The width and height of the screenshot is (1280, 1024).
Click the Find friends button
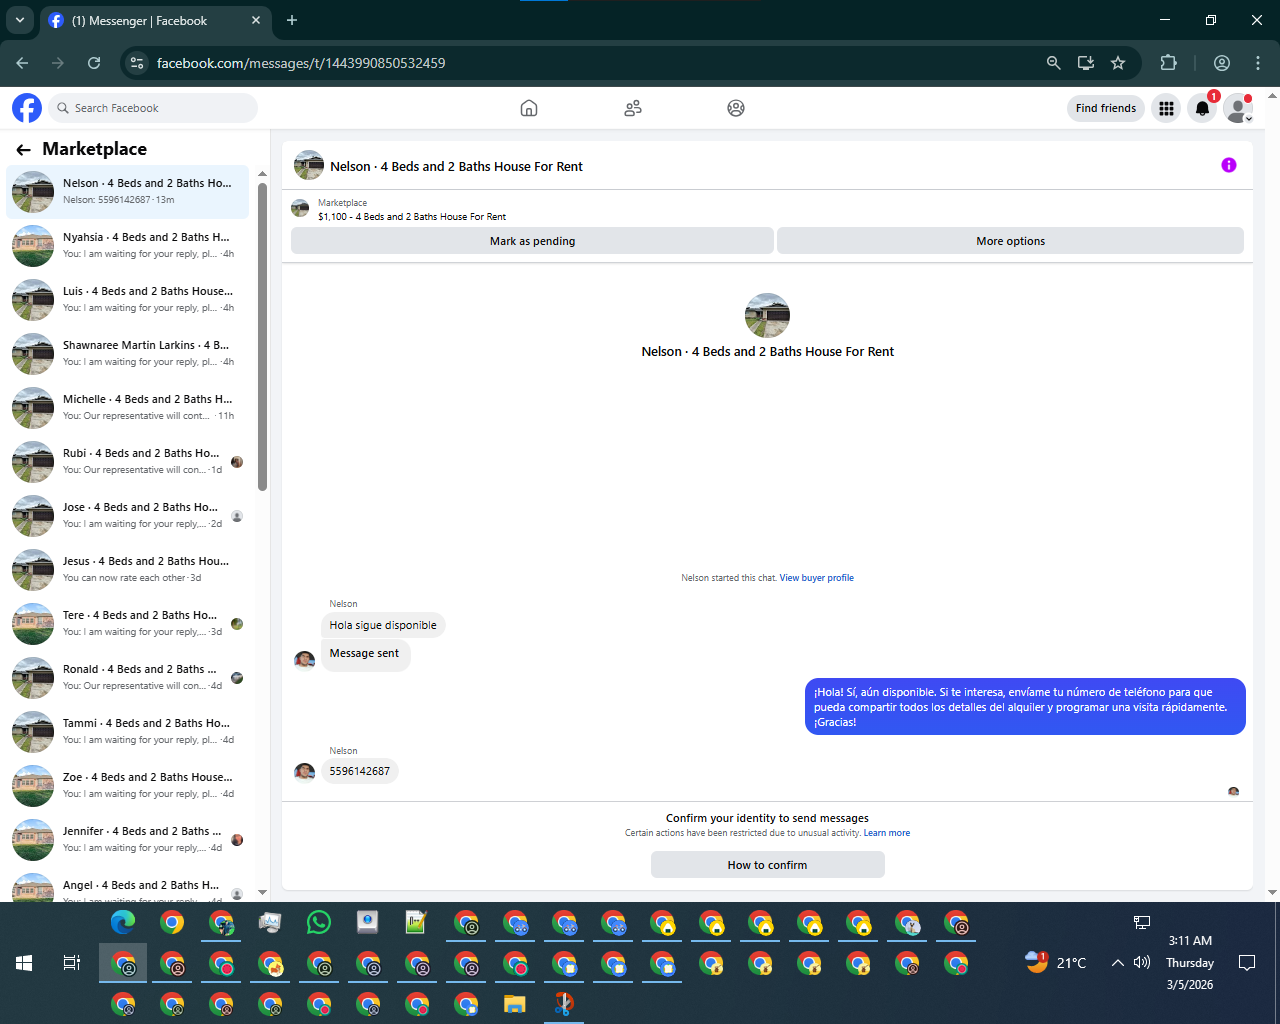click(1106, 108)
